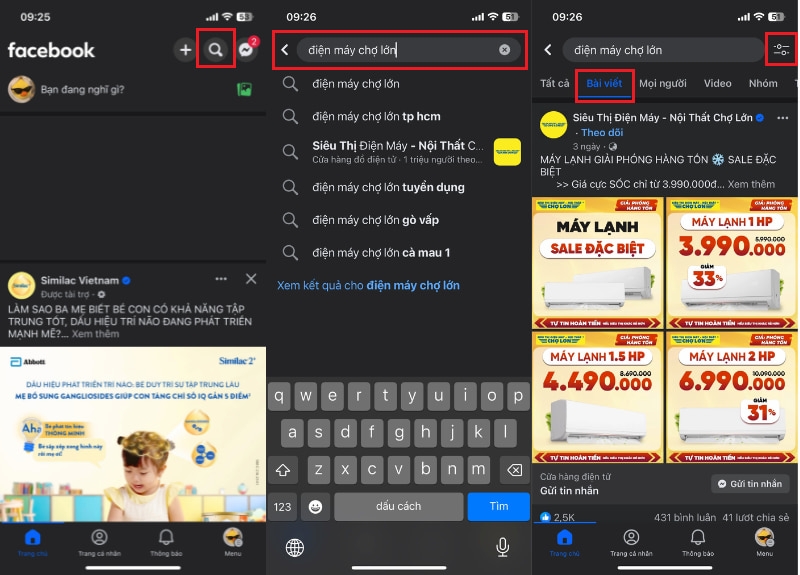The height and width of the screenshot is (575, 800).
Task: Switch to the 'Mọi người' results tab
Action: [662, 83]
